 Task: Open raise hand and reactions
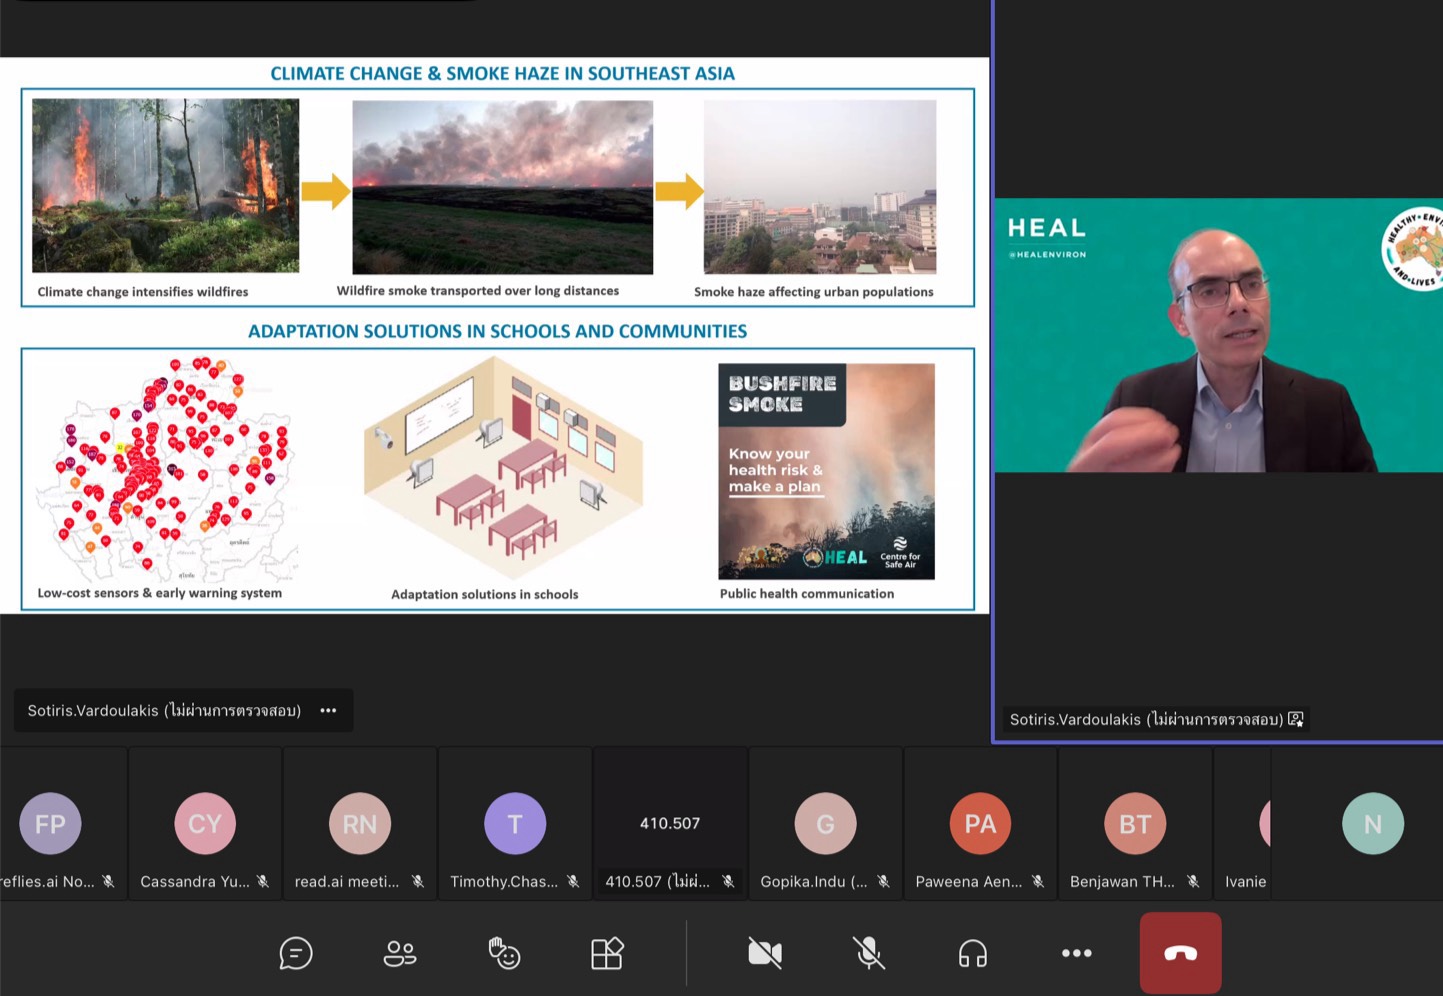[x=504, y=954]
